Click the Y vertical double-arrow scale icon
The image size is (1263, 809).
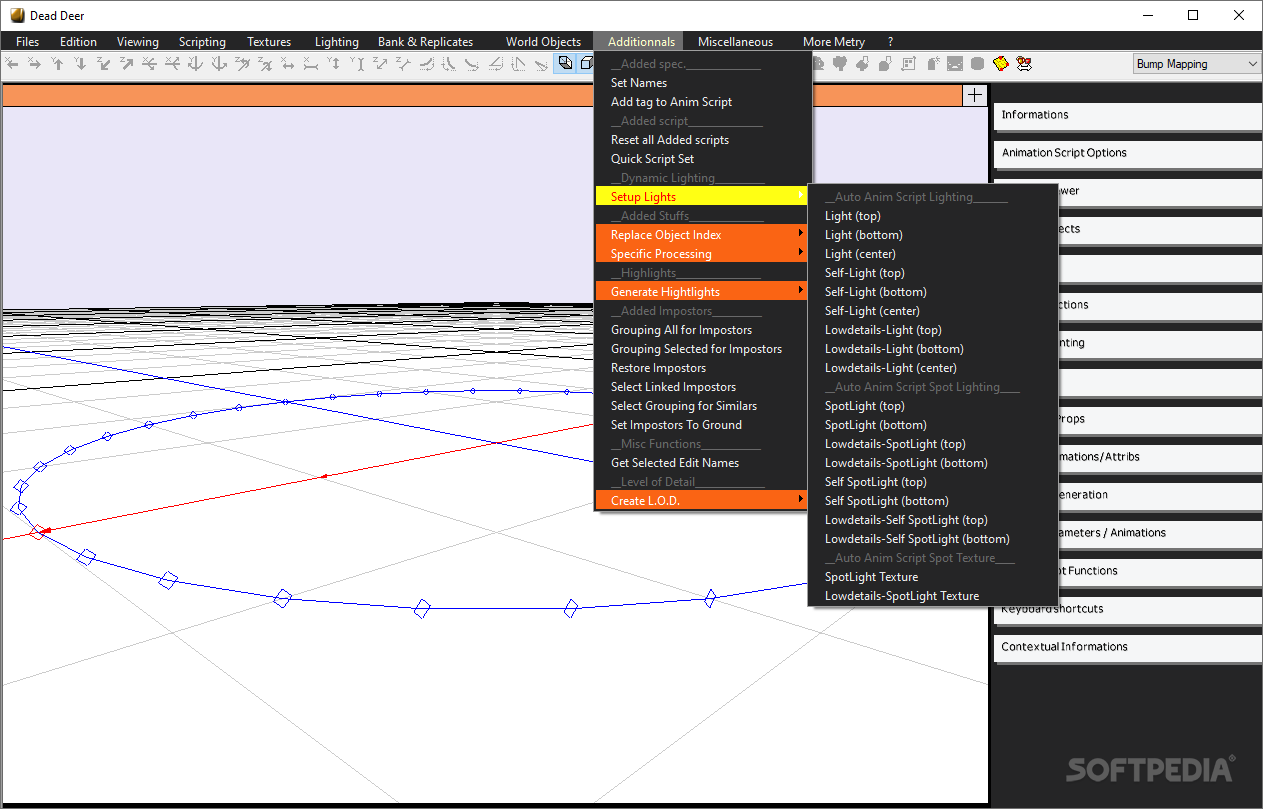pos(334,63)
